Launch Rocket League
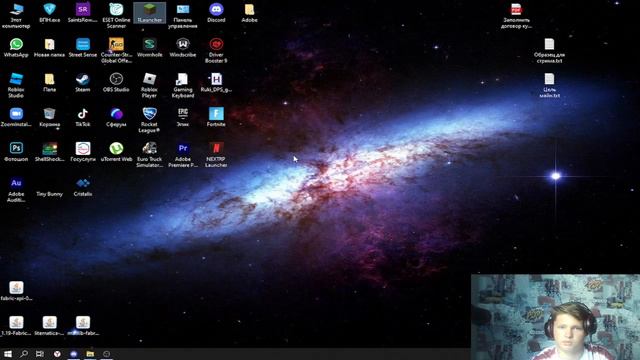This screenshot has height=360, width=640. (x=149, y=120)
